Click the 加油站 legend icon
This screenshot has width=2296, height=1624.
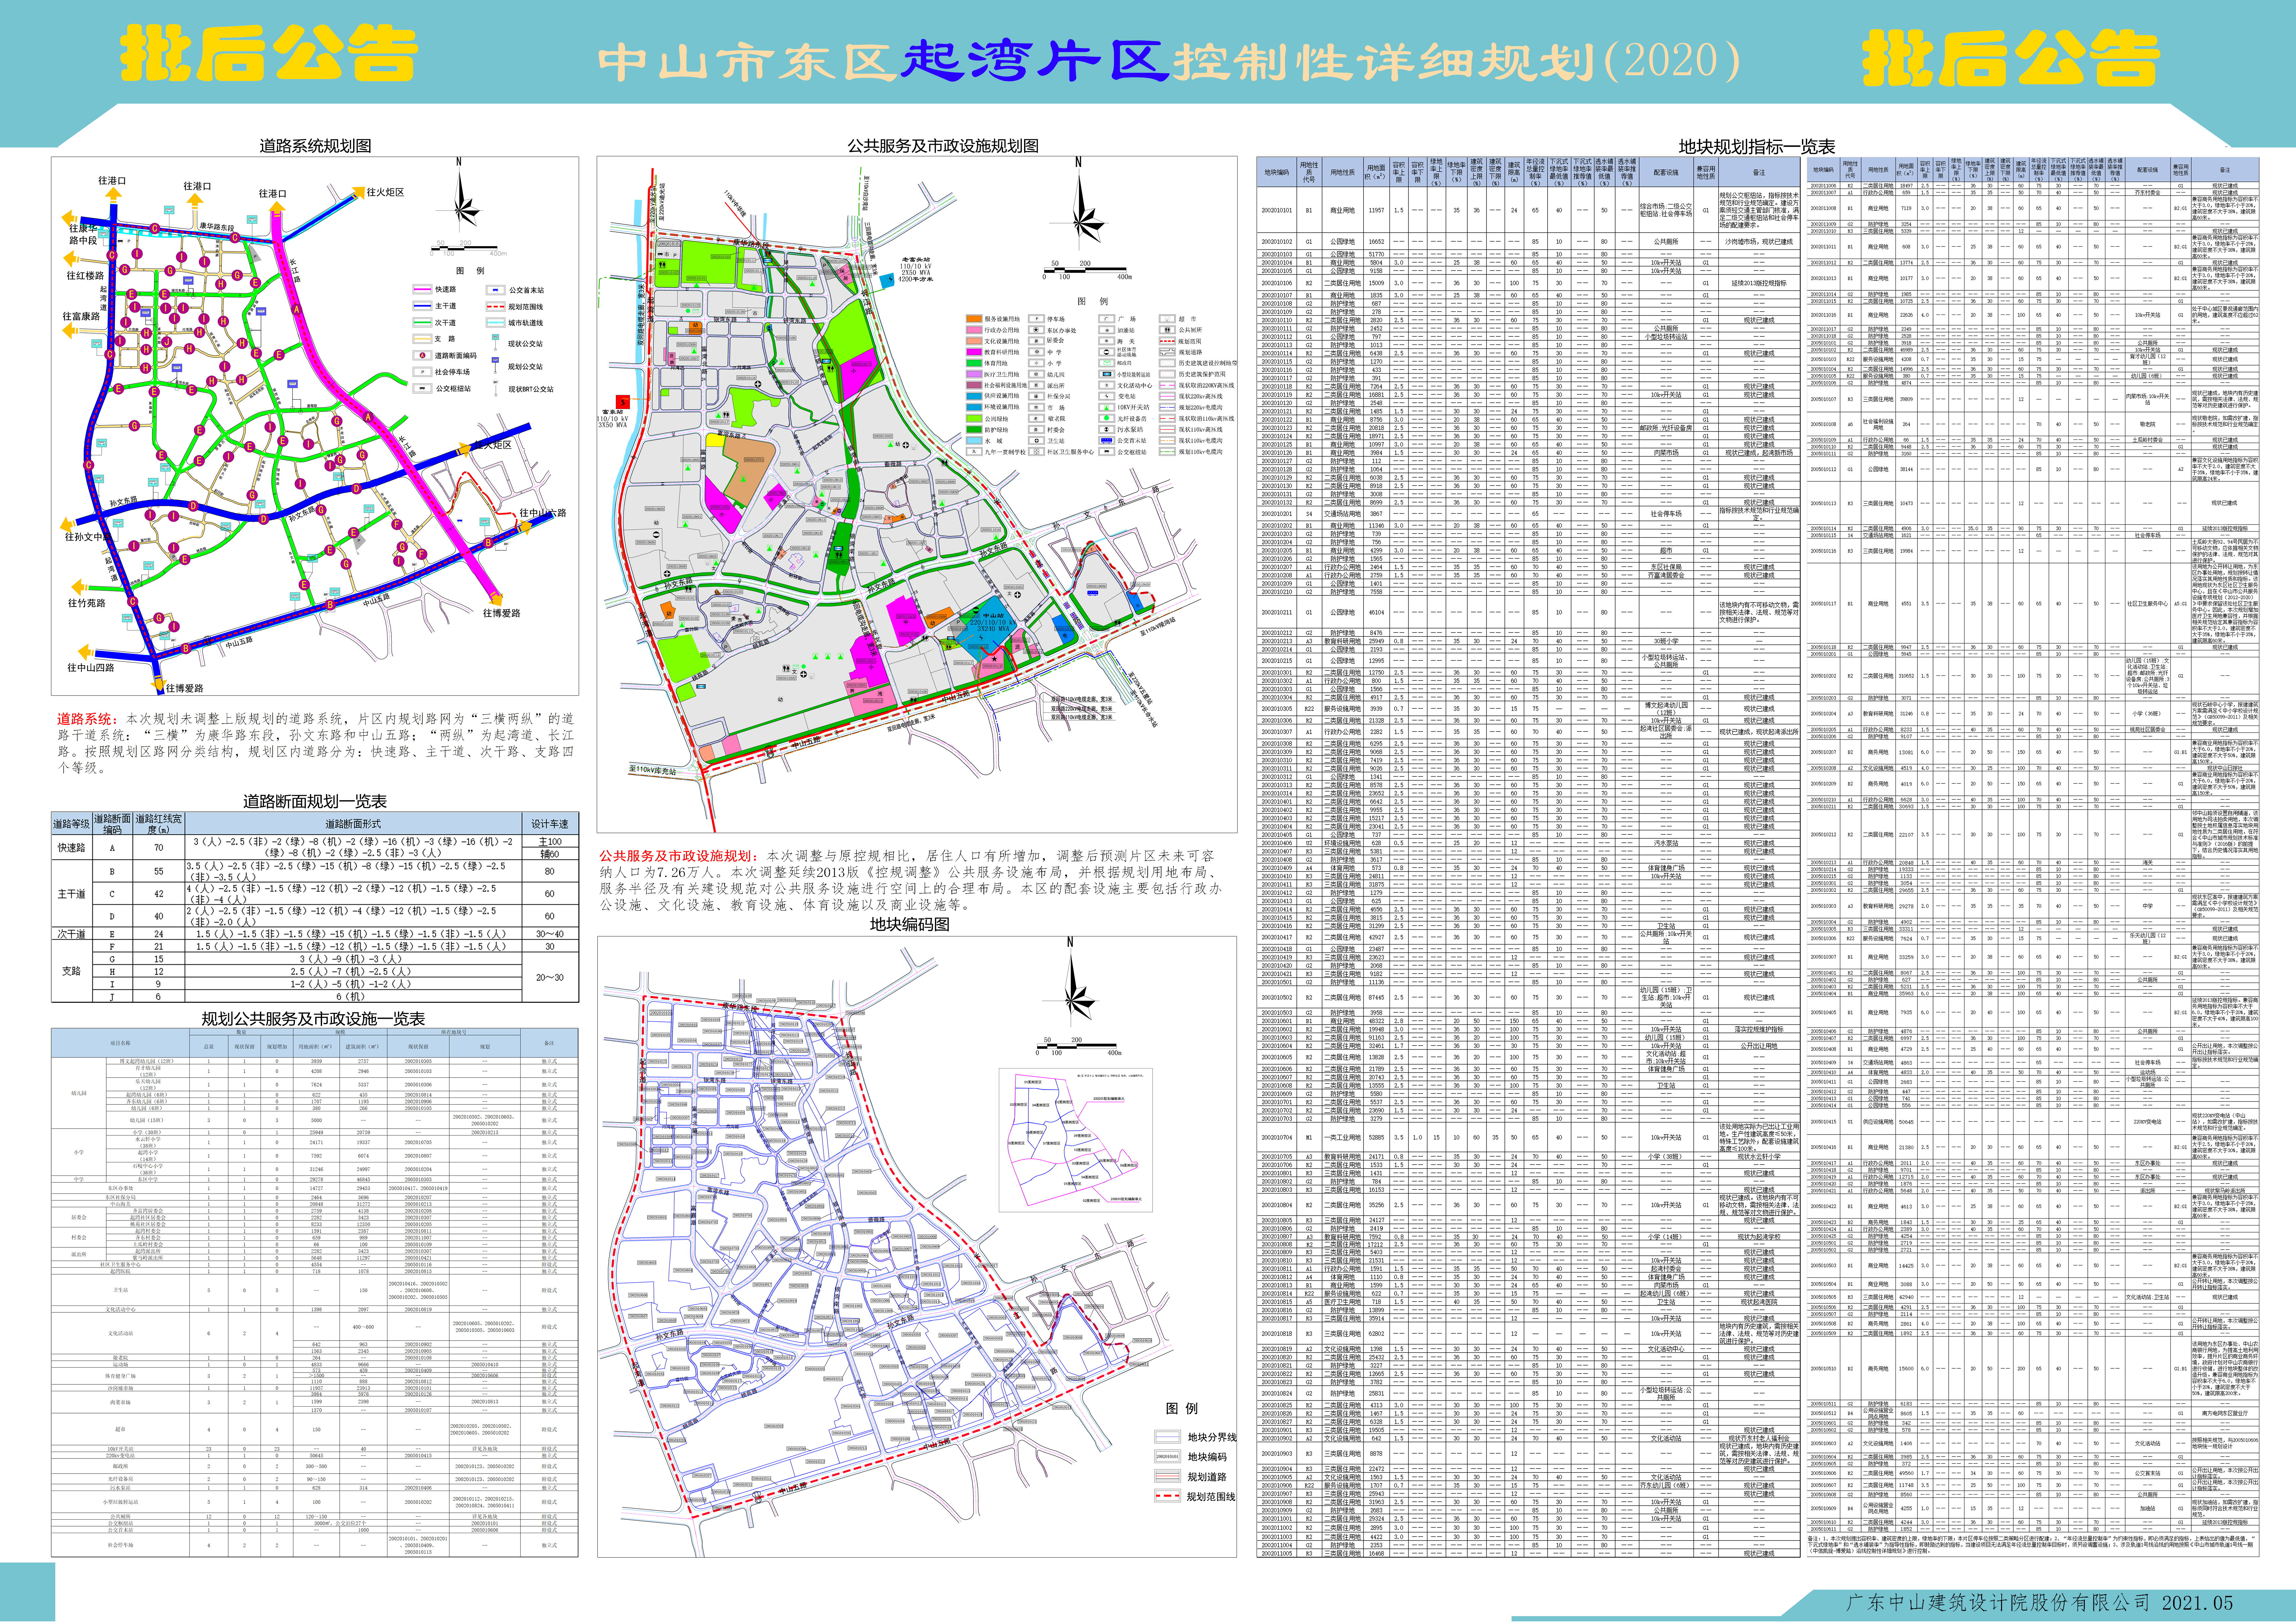pyautogui.click(x=1107, y=330)
